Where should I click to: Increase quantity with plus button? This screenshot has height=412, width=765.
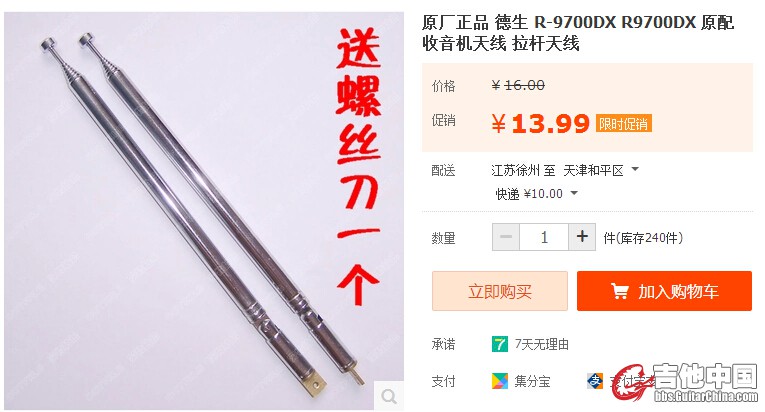point(582,237)
